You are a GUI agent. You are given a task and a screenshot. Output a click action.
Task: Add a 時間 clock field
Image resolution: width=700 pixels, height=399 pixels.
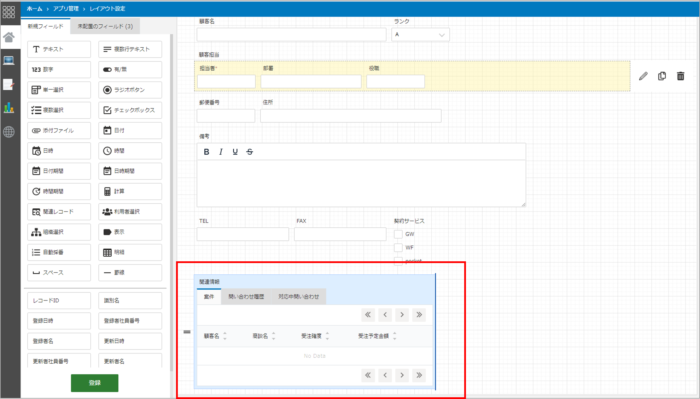130,151
